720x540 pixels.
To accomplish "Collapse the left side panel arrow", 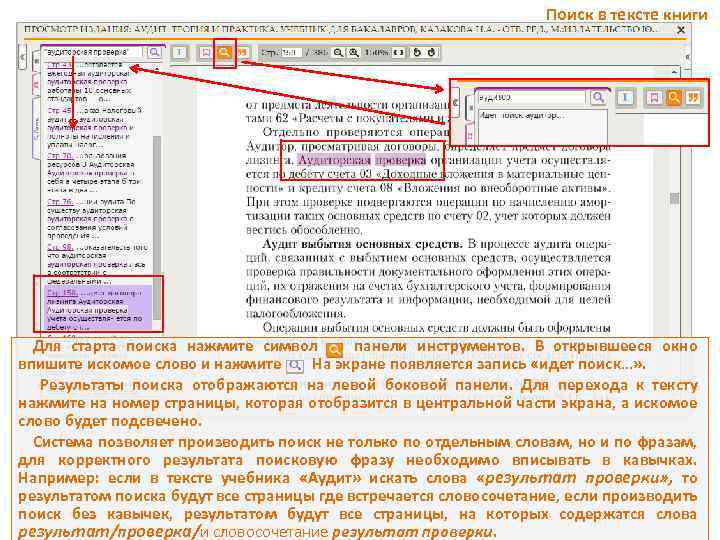I will (x=22, y=57).
